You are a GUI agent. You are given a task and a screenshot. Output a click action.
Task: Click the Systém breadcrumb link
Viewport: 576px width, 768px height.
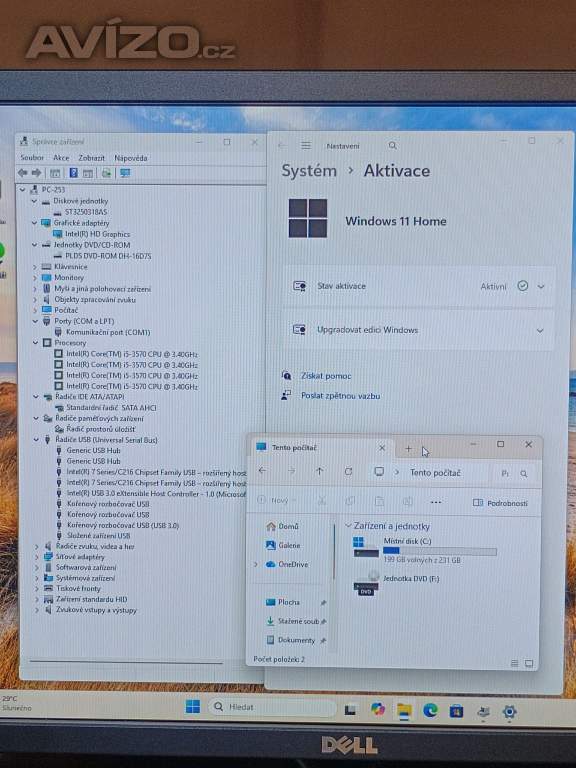(309, 171)
